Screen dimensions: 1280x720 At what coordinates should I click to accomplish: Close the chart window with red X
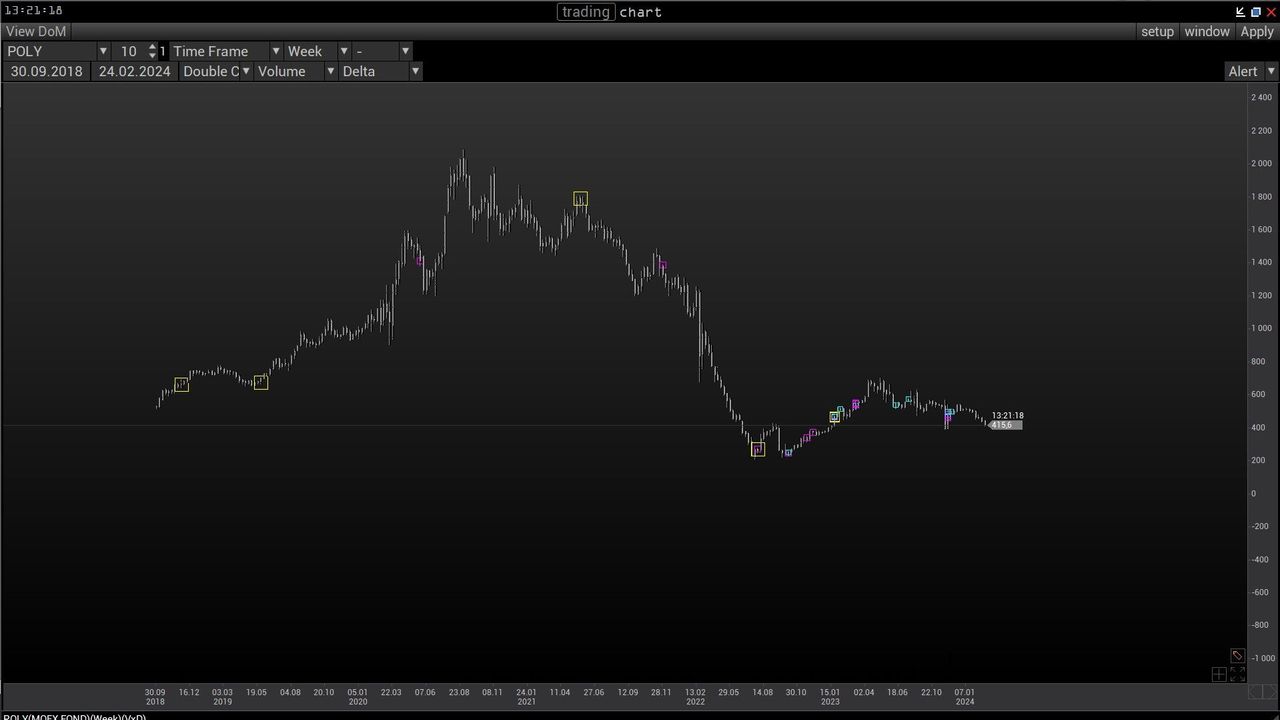coord(1271,12)
